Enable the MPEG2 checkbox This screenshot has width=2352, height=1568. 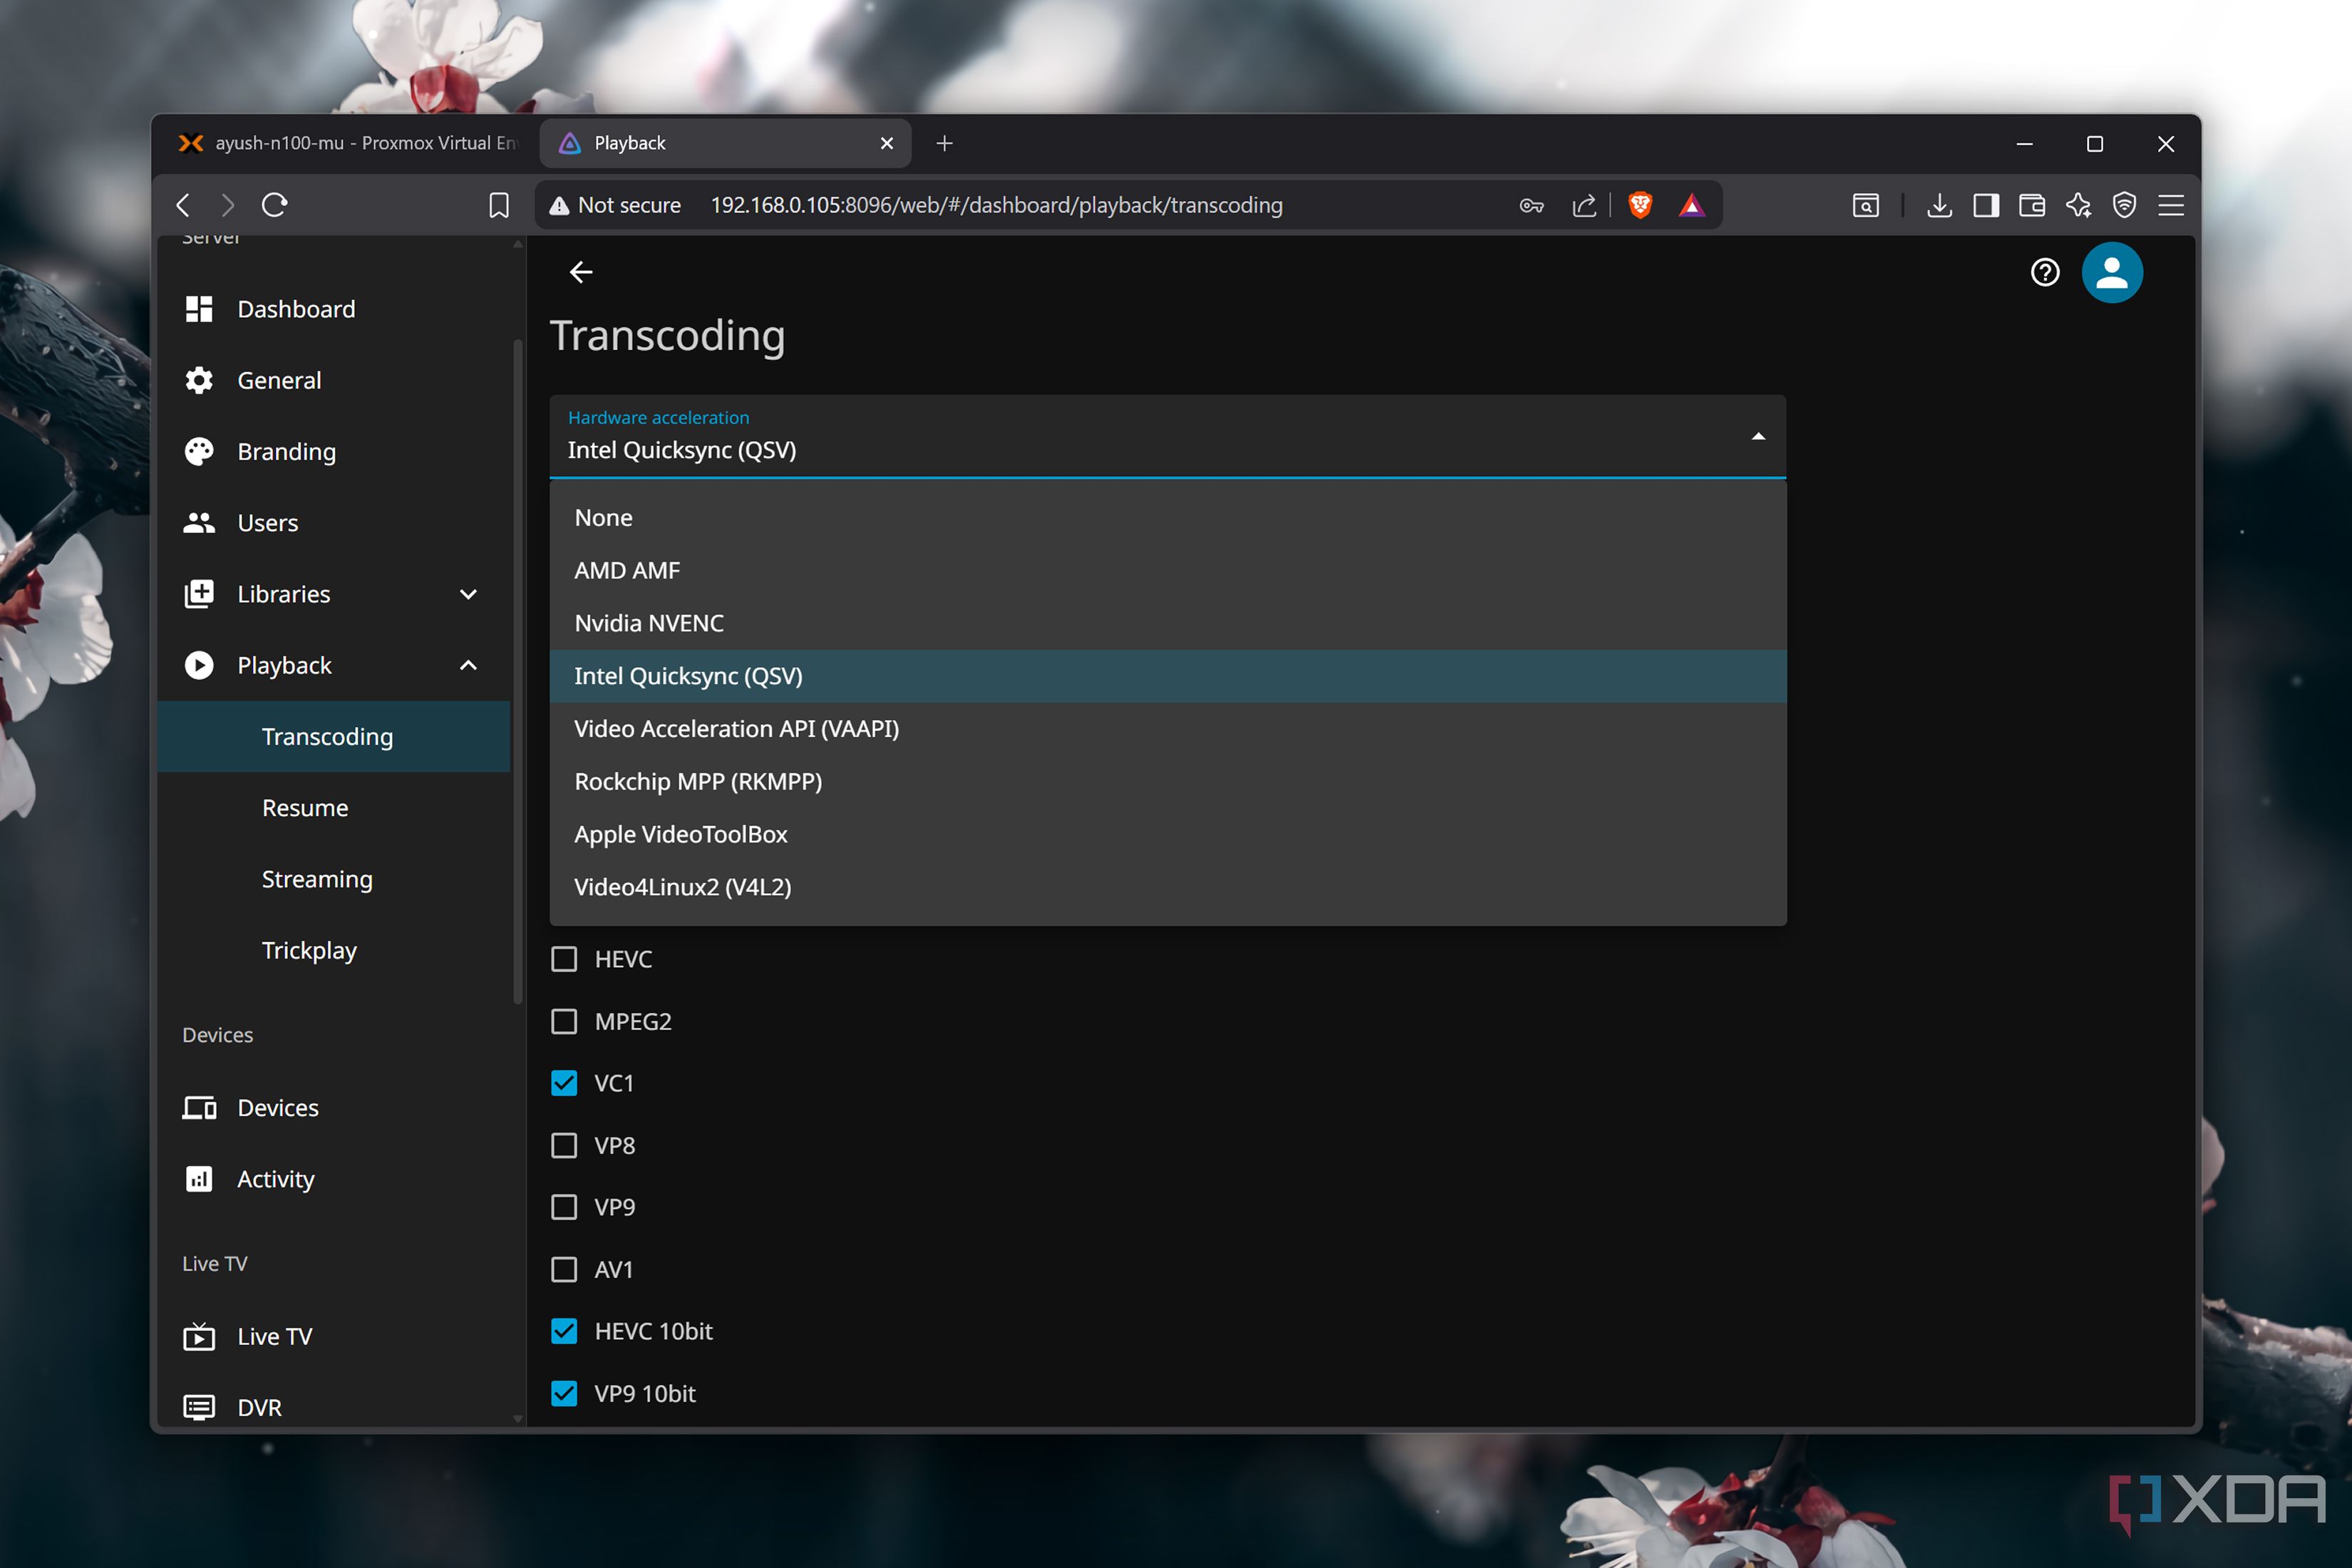564,1021
